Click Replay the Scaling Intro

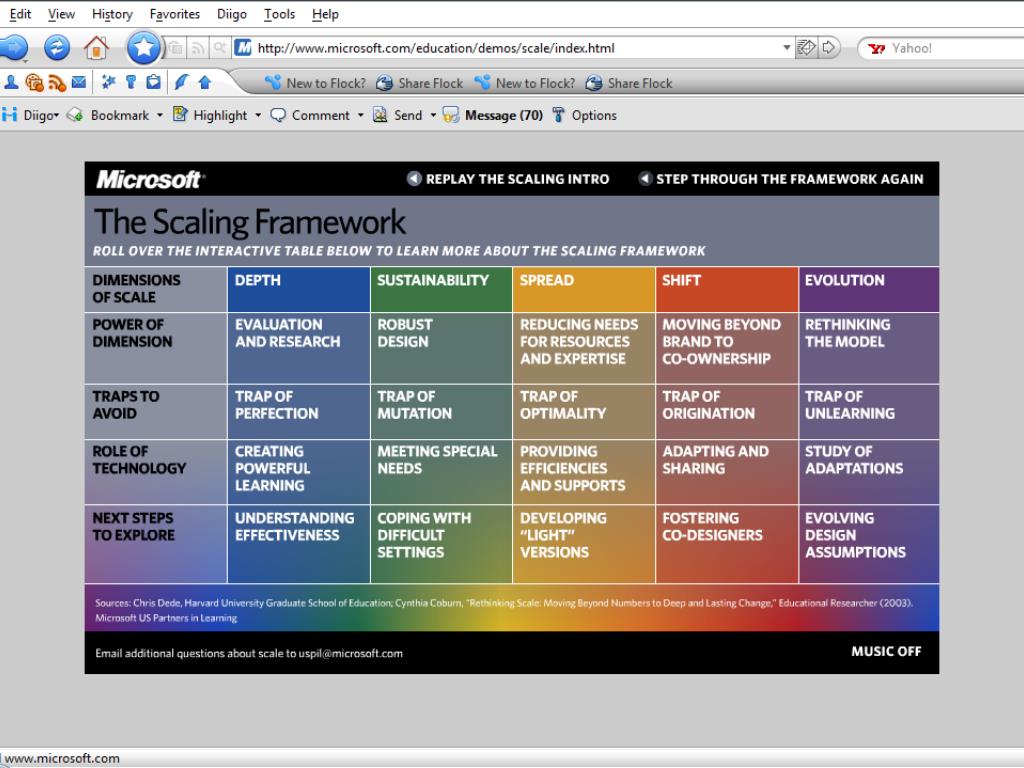coord(508,179)
